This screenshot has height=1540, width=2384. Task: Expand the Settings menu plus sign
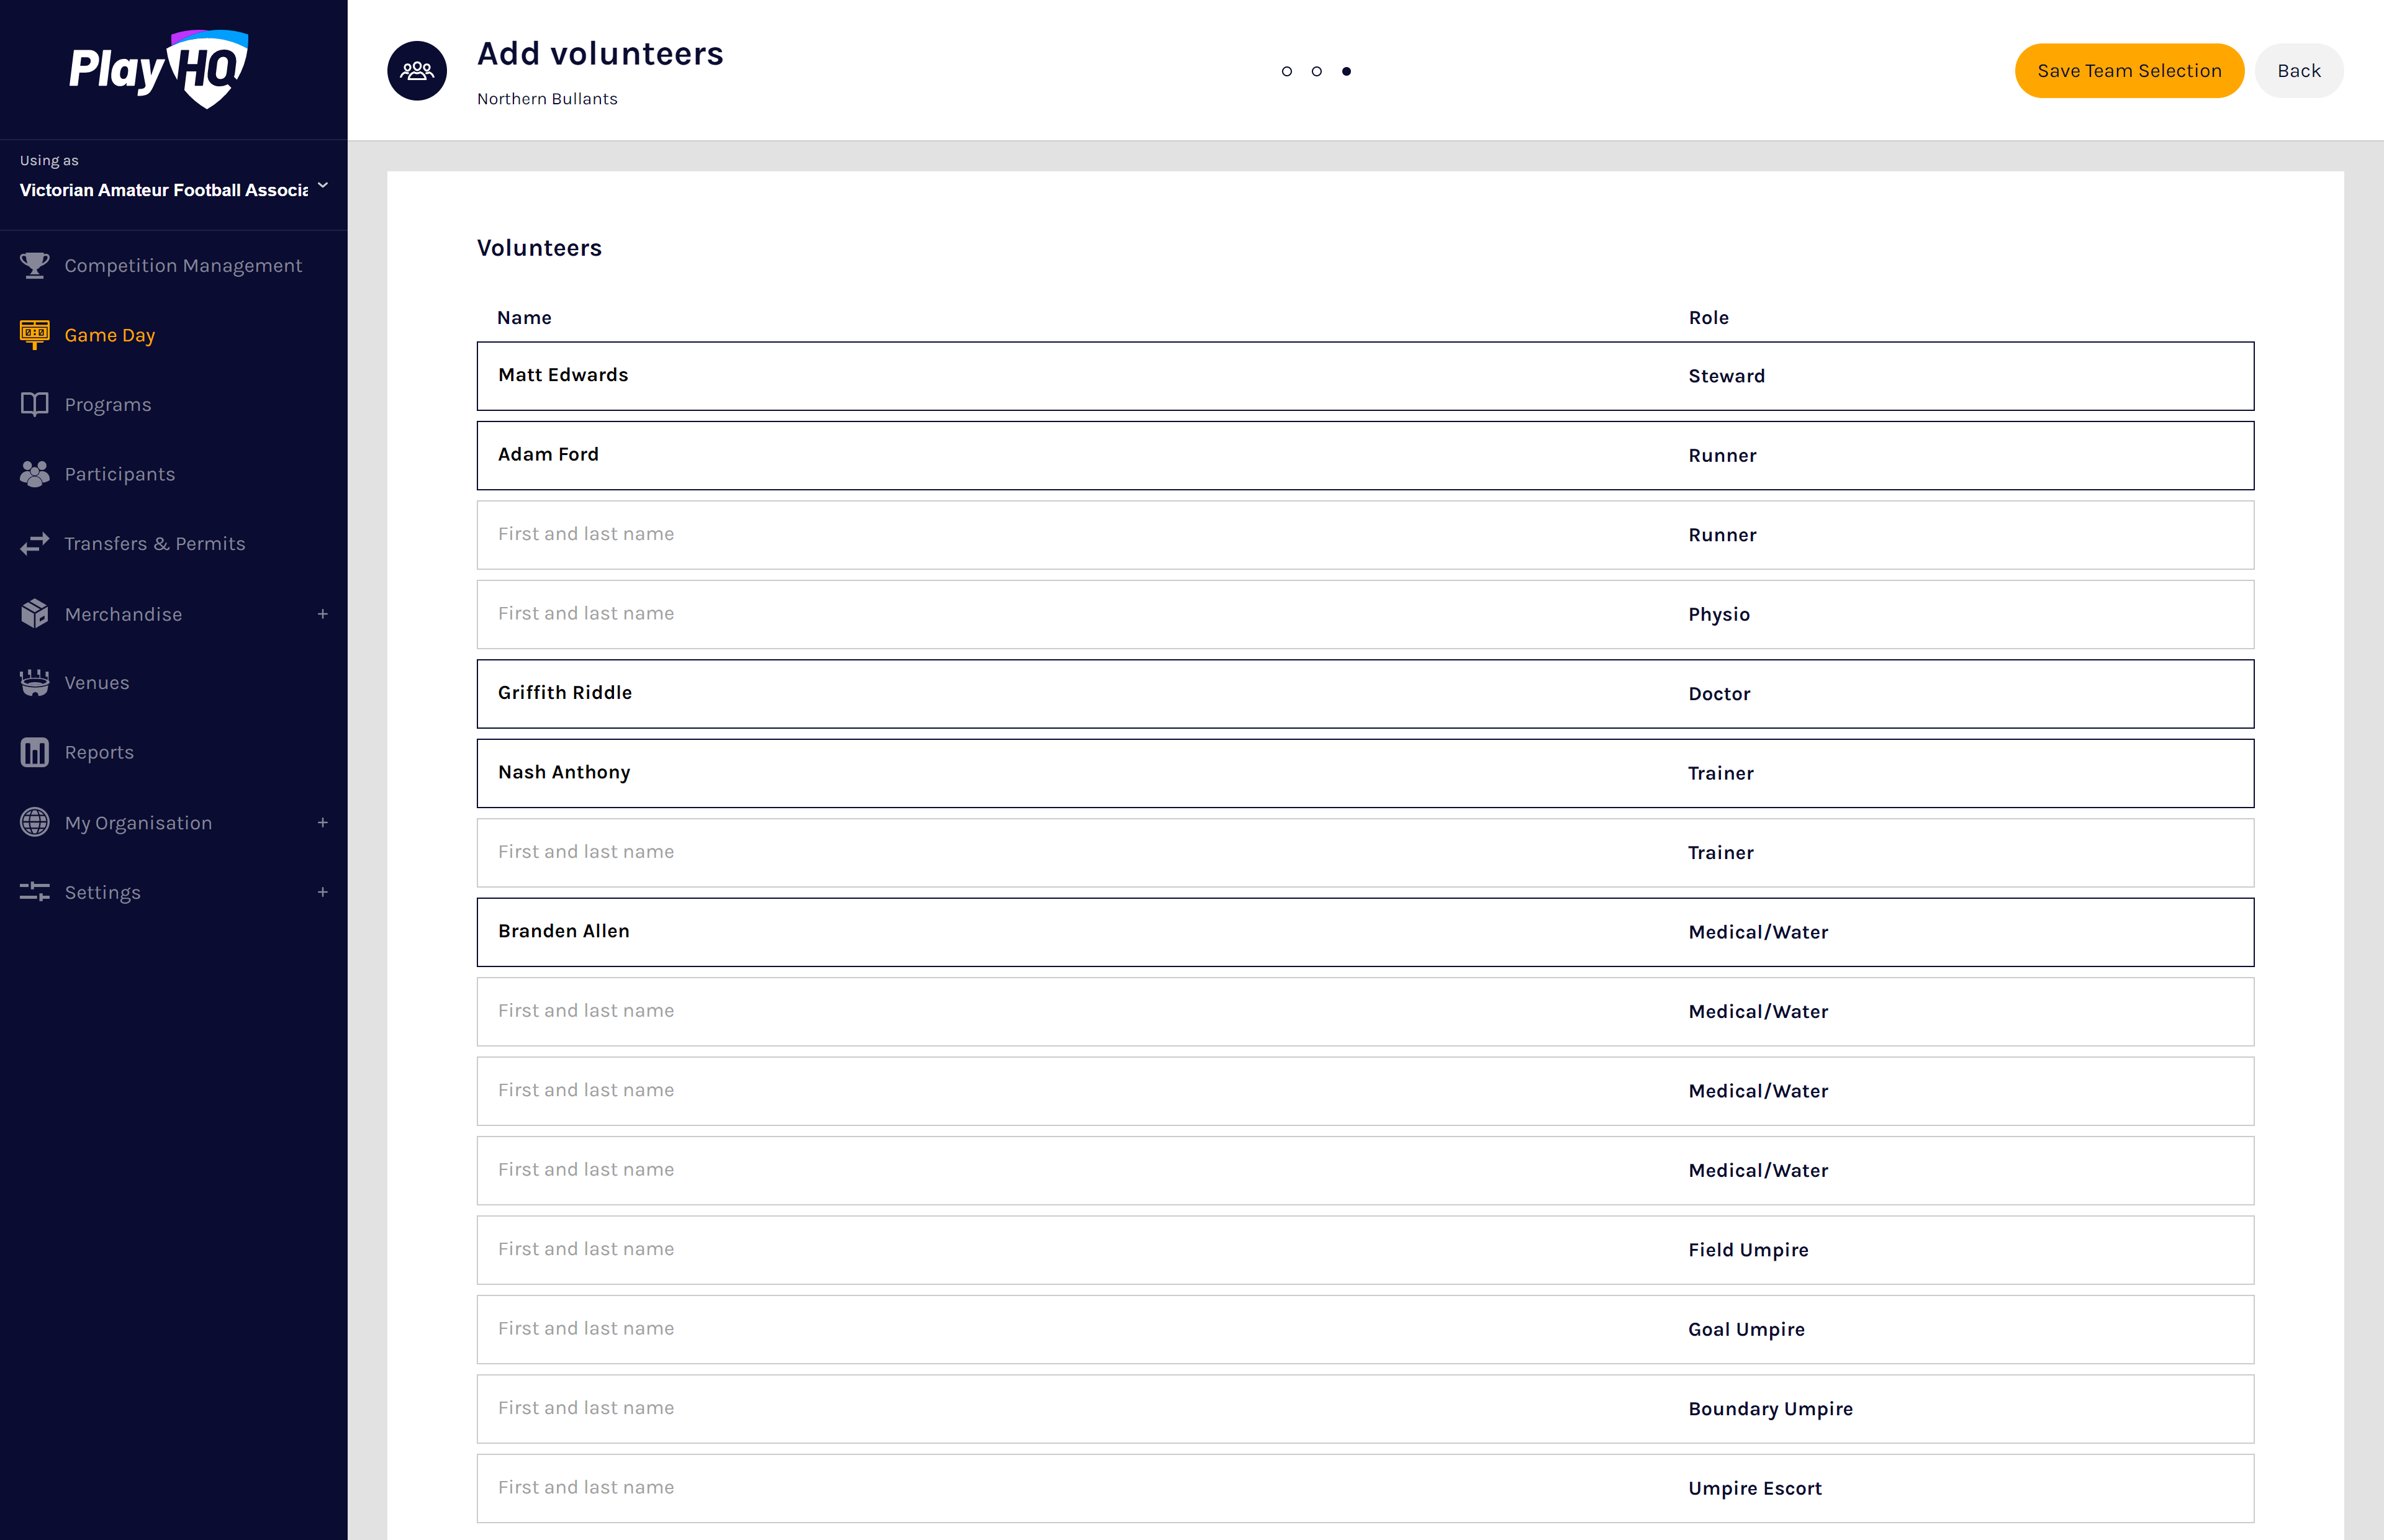(x=323, y=892)
